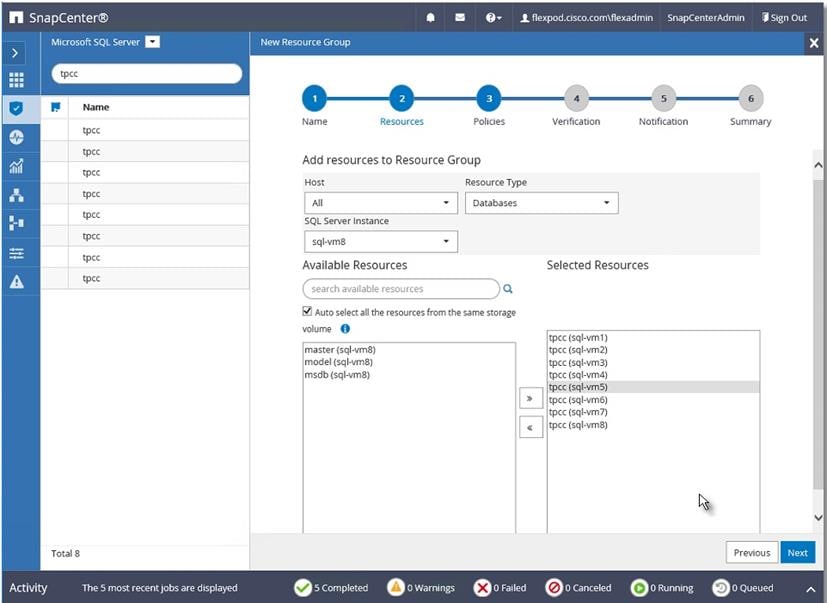
Task: Open the Reports chart icon
Action: click(16, 166)
